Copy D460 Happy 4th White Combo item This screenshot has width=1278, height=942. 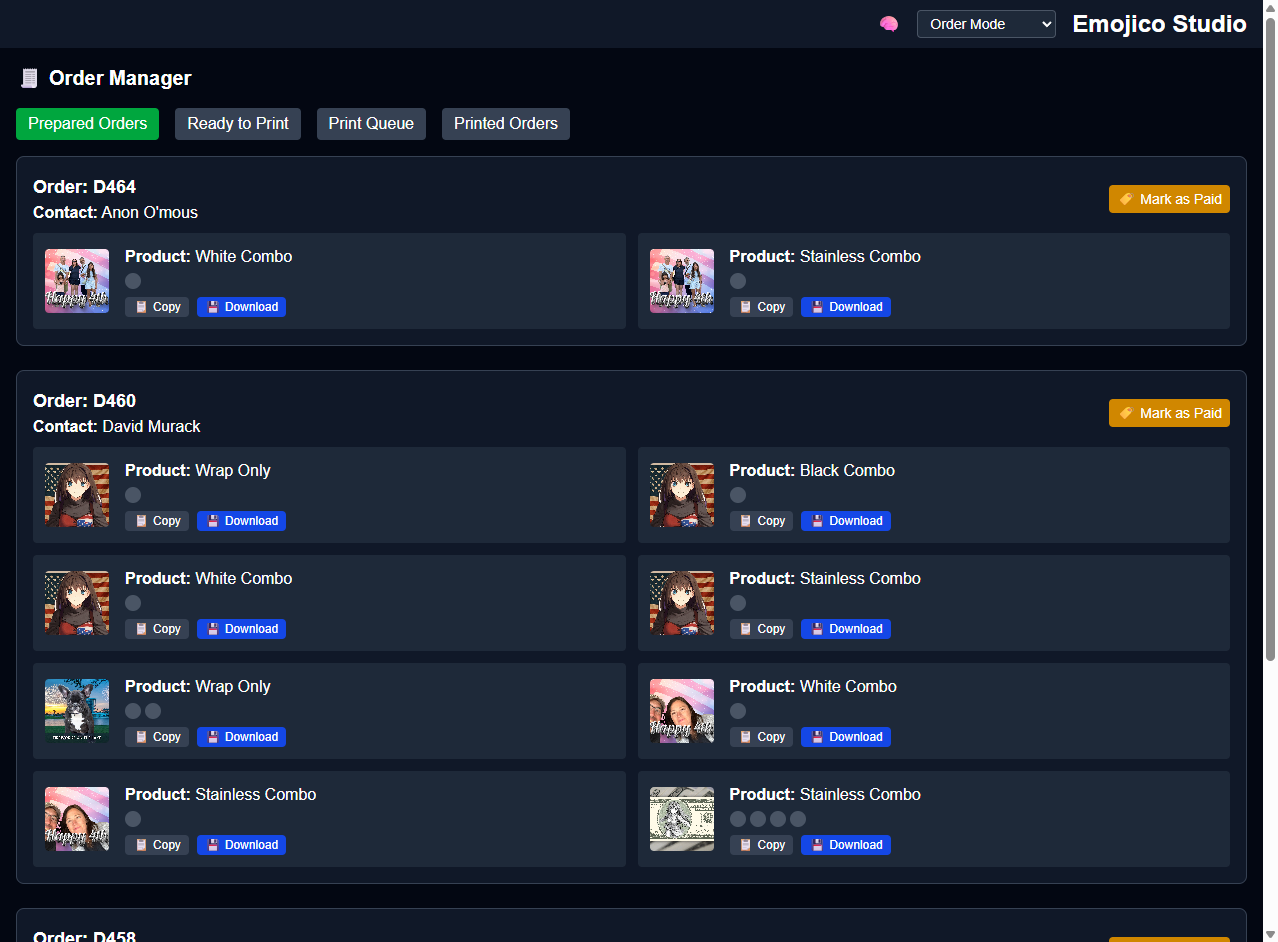761,737
